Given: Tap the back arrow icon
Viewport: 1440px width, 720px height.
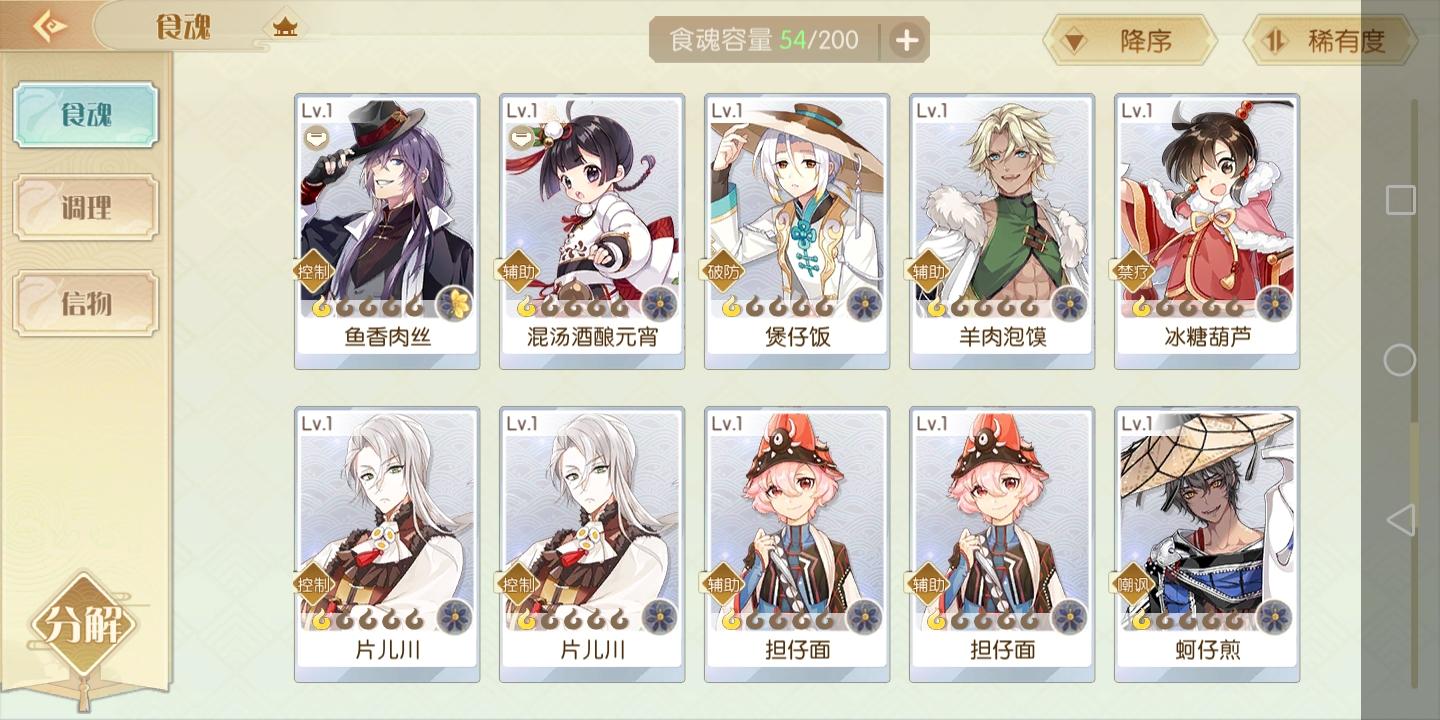Looking at the screenshot, I should pyautogui.click(x=48, y=25).
